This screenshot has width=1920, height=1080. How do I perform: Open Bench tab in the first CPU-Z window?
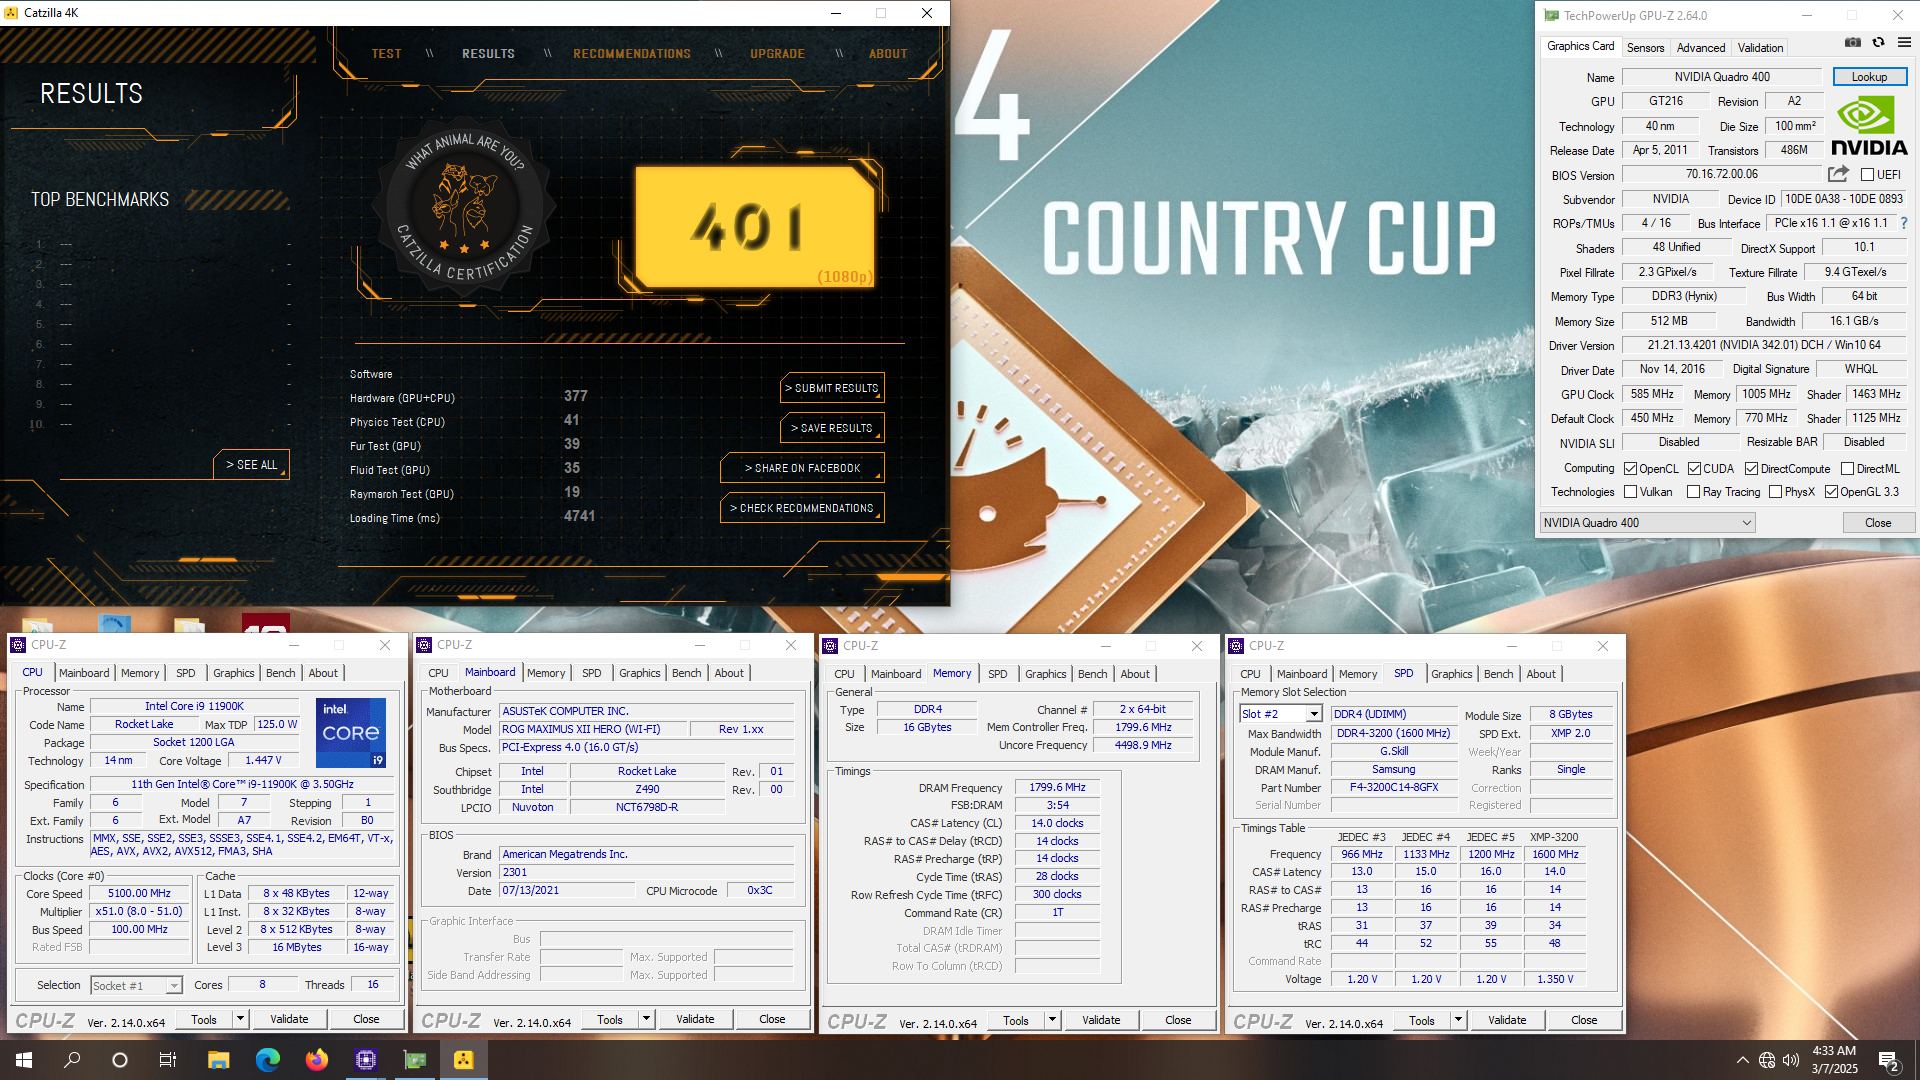pyautogui.click(x=280, y=673)
